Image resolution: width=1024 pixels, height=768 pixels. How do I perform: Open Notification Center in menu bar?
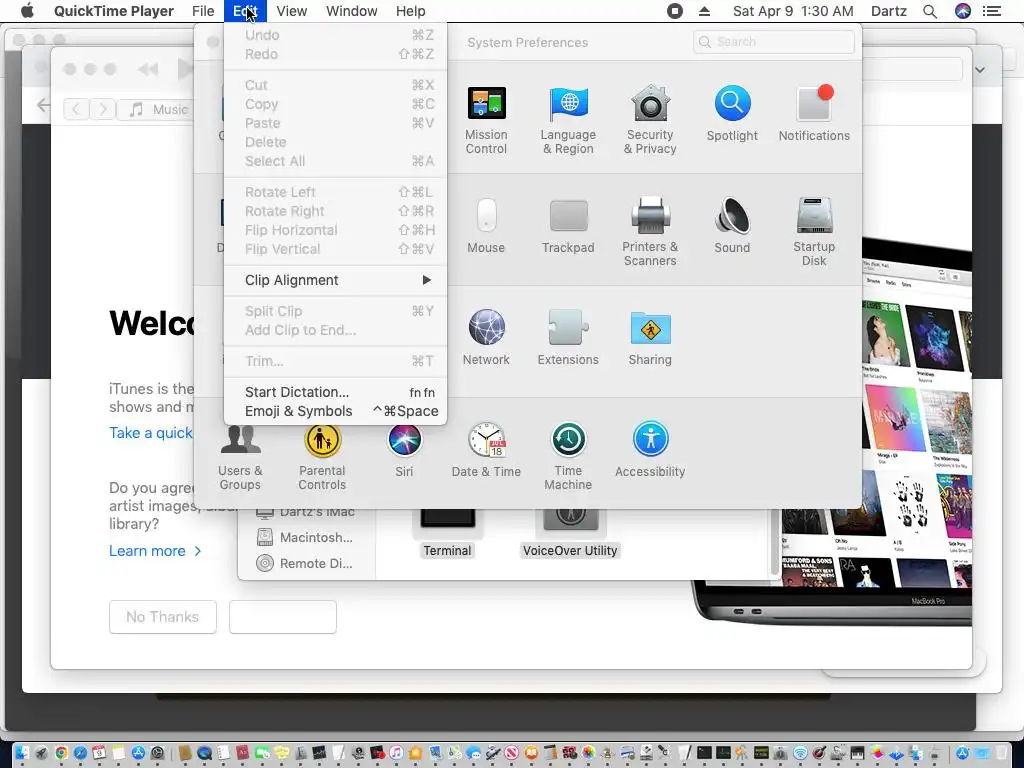[992, 11]
